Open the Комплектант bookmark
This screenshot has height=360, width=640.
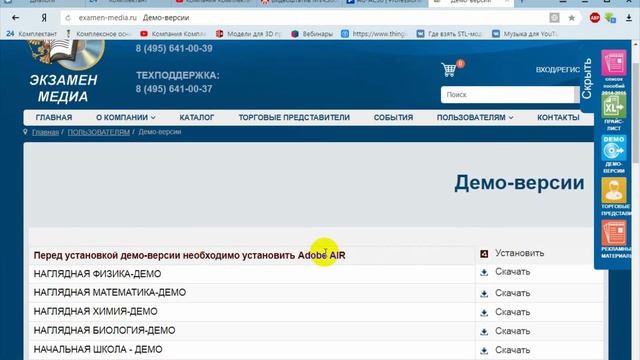tap(32, 33)
